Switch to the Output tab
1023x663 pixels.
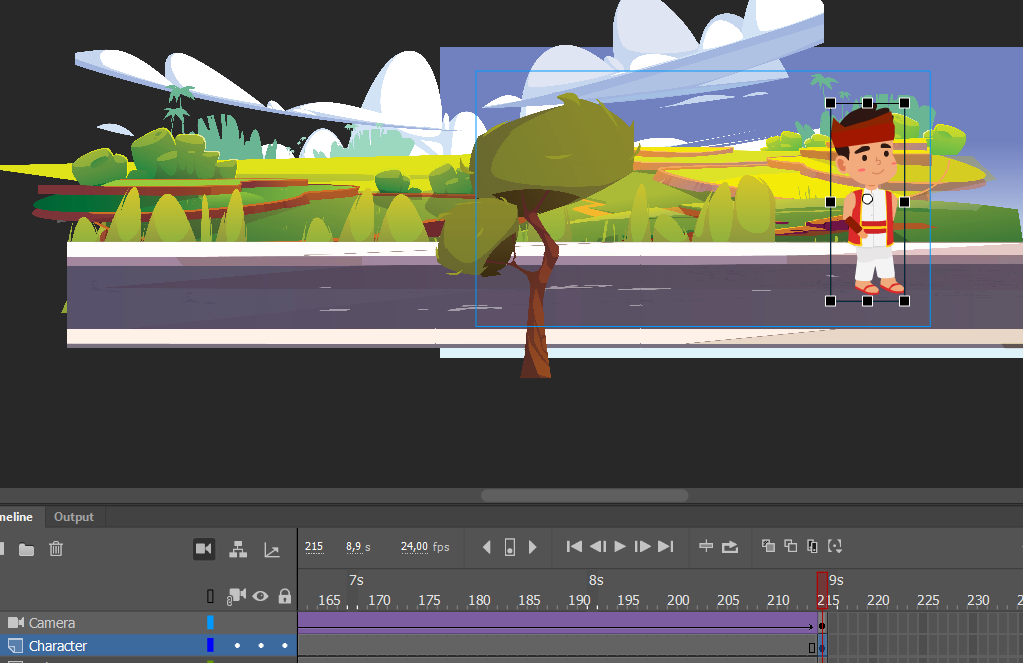[x=74, y=517]
